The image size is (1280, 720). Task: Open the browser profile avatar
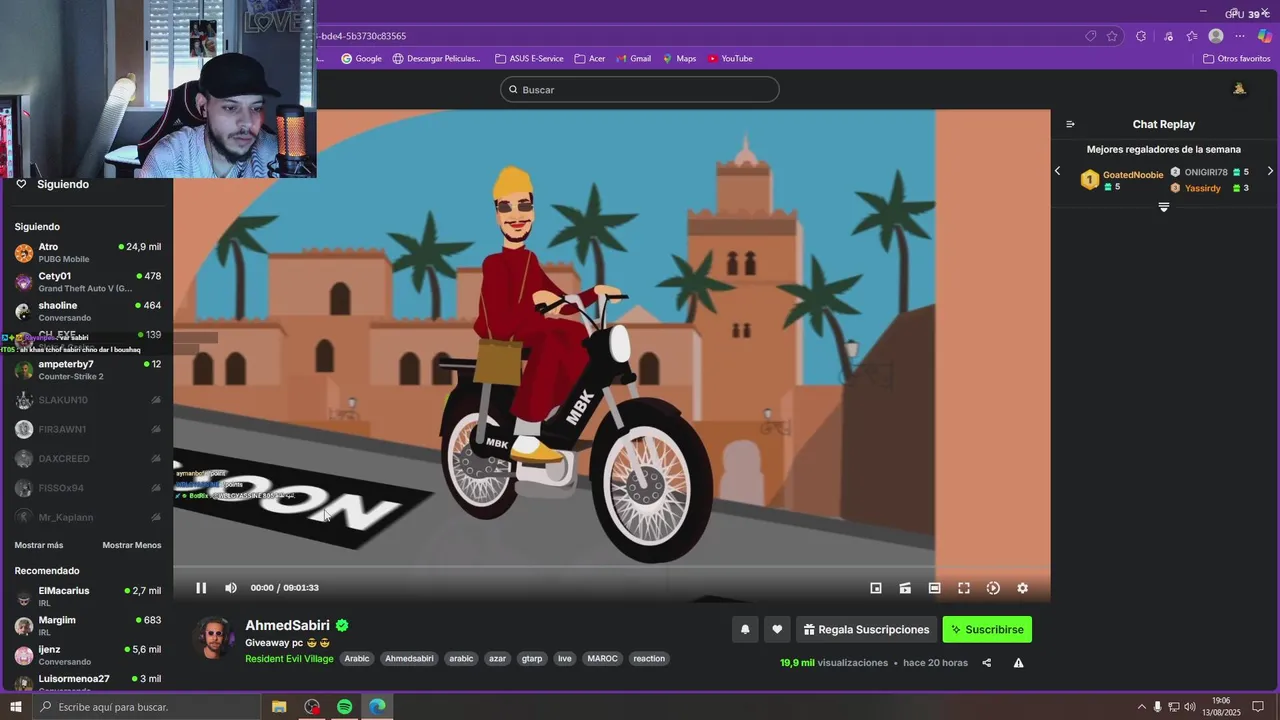[x=1216, y=36]
